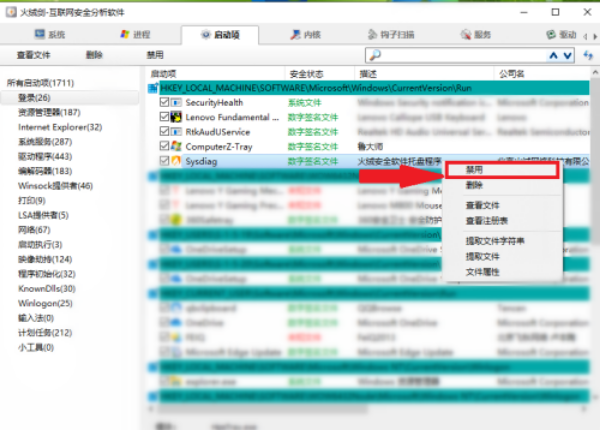Click the Sysdiag entry icon
This screenshot has height=433, width=601.
pyautogui.click(x=176, y=161)
